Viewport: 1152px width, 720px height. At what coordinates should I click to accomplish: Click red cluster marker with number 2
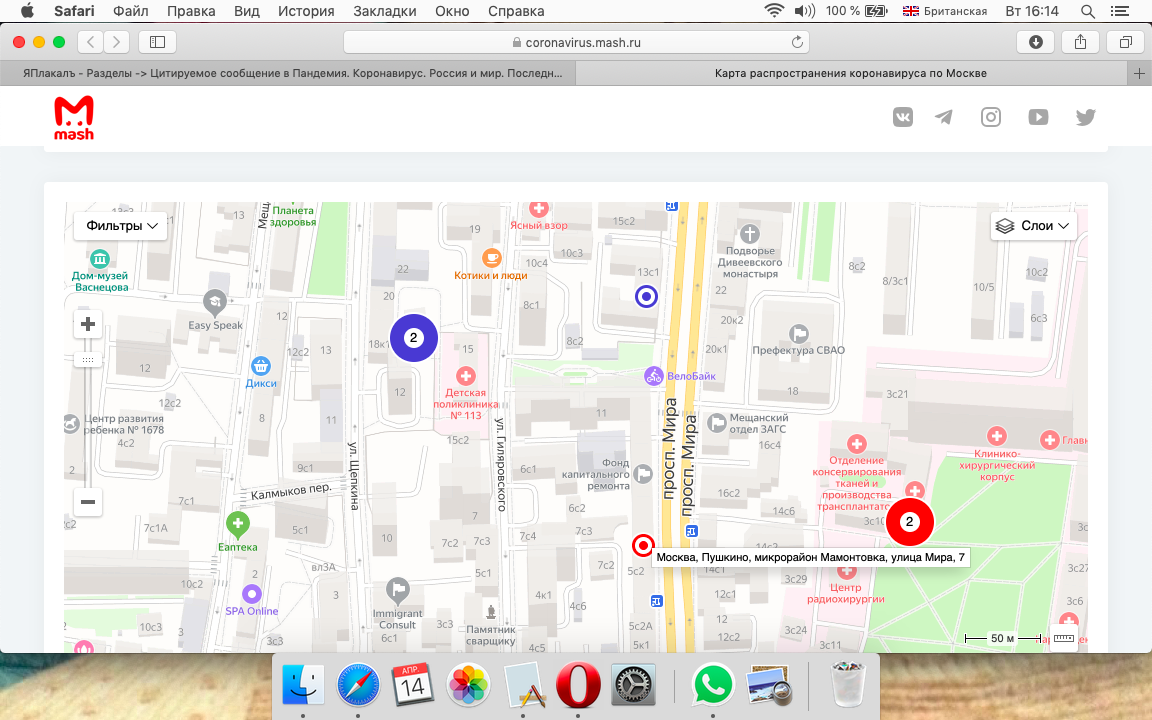pos(910,522)
